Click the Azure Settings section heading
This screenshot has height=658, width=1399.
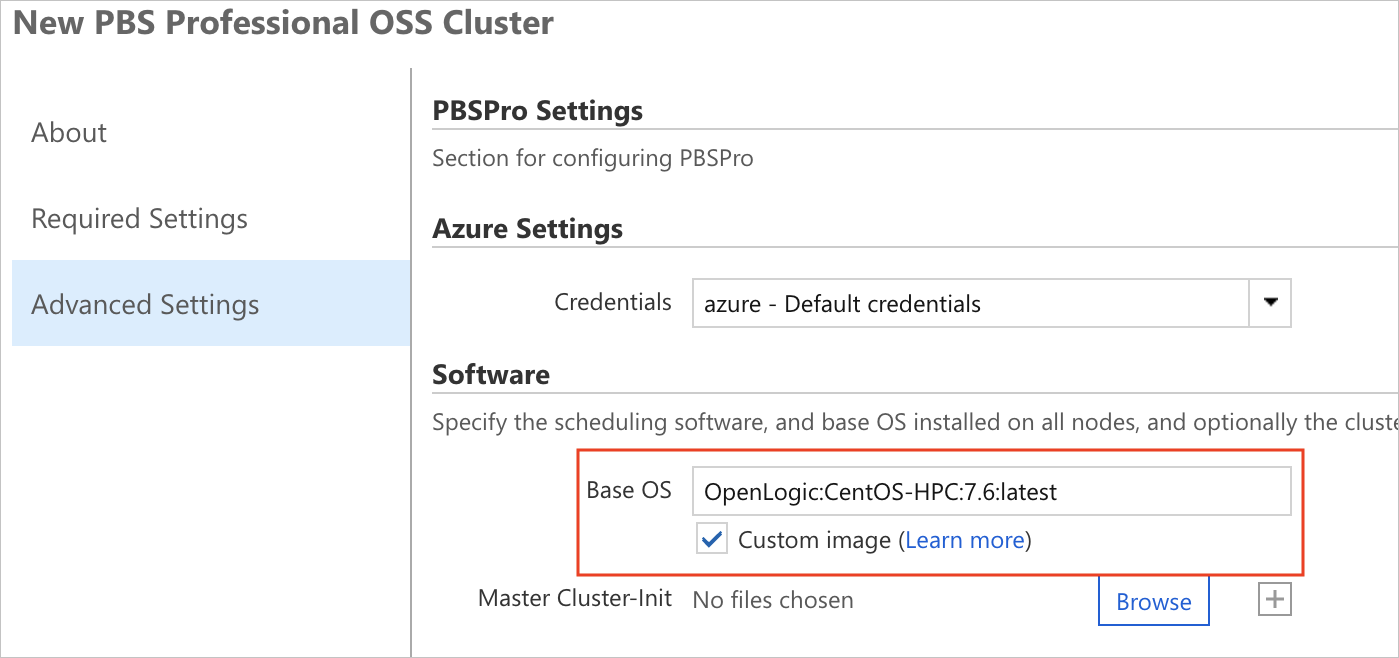pyautogui.click(x=527, y=229)
